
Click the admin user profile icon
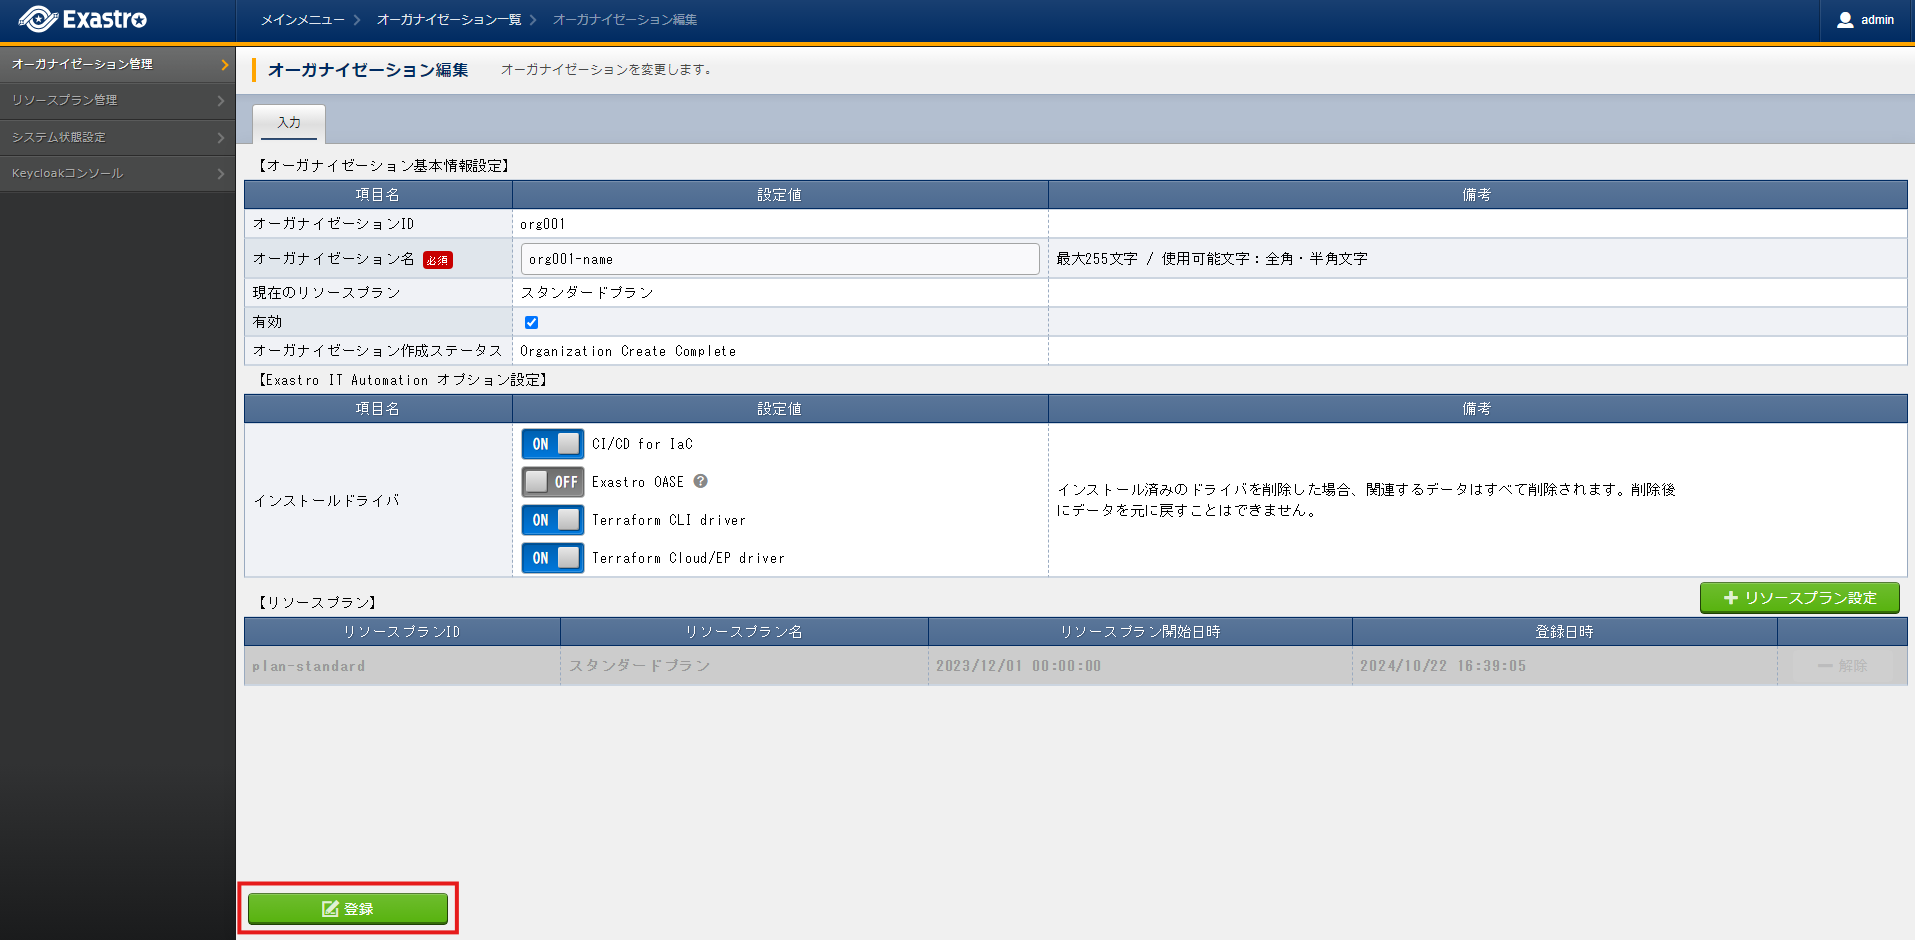[x=1845, y=20]
